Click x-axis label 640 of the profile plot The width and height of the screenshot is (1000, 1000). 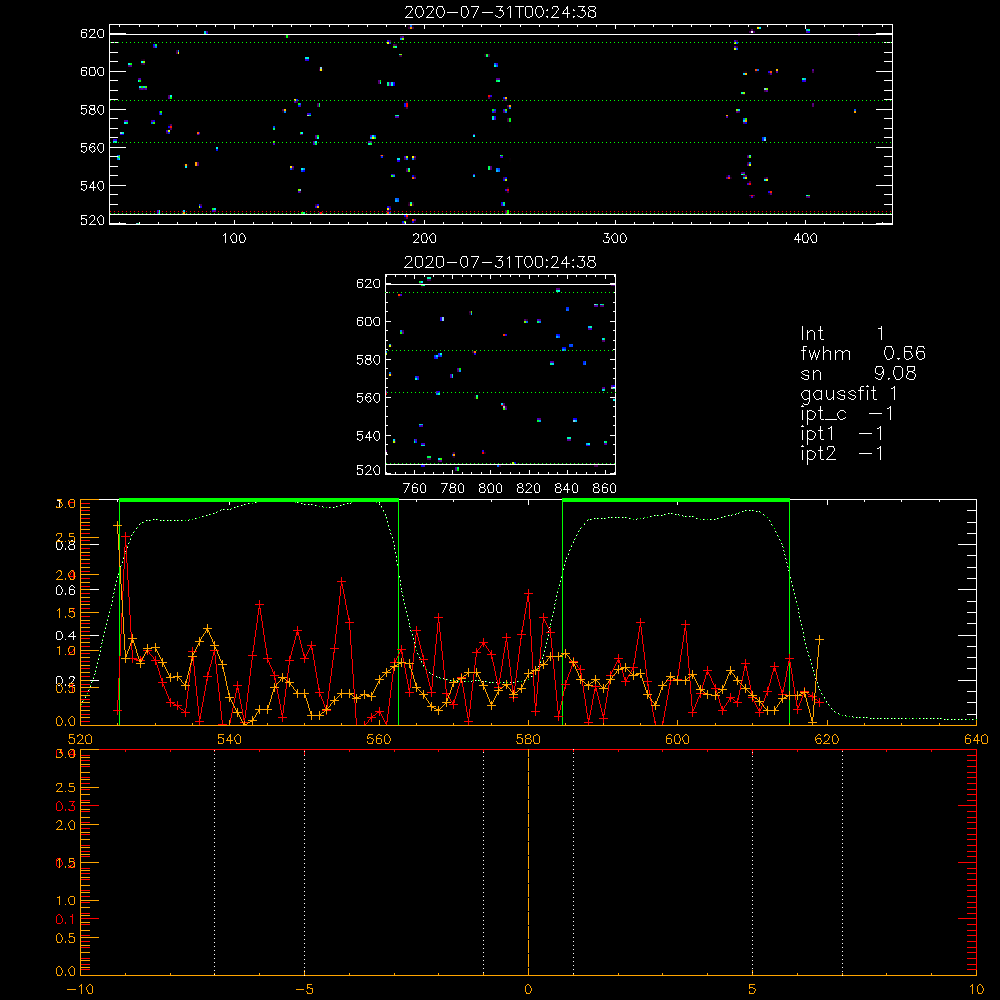coord(976,739)
